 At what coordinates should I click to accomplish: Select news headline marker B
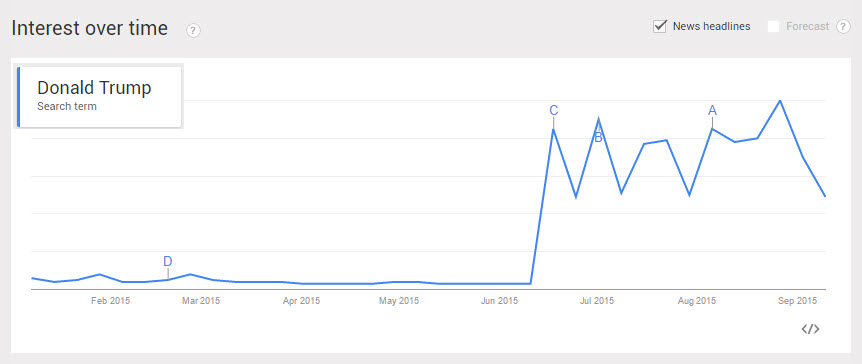599,137
